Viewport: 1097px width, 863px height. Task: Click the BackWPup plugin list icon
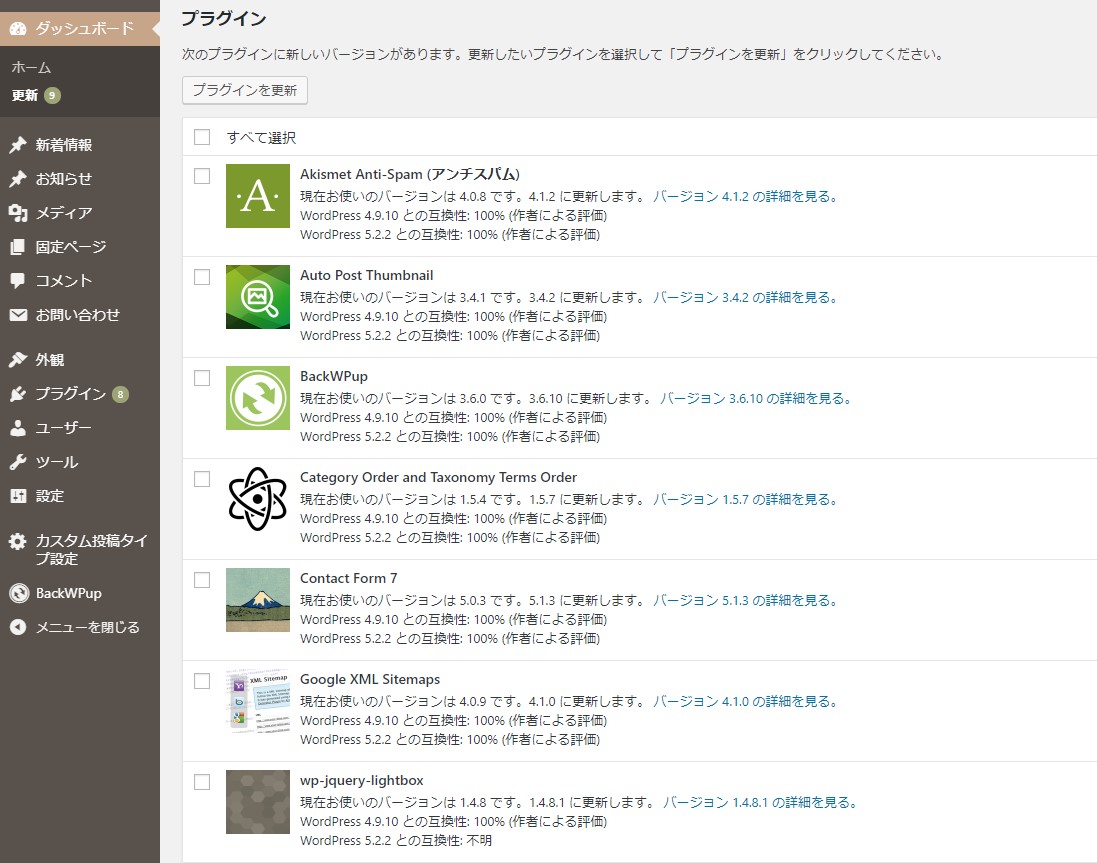point(257,398)
